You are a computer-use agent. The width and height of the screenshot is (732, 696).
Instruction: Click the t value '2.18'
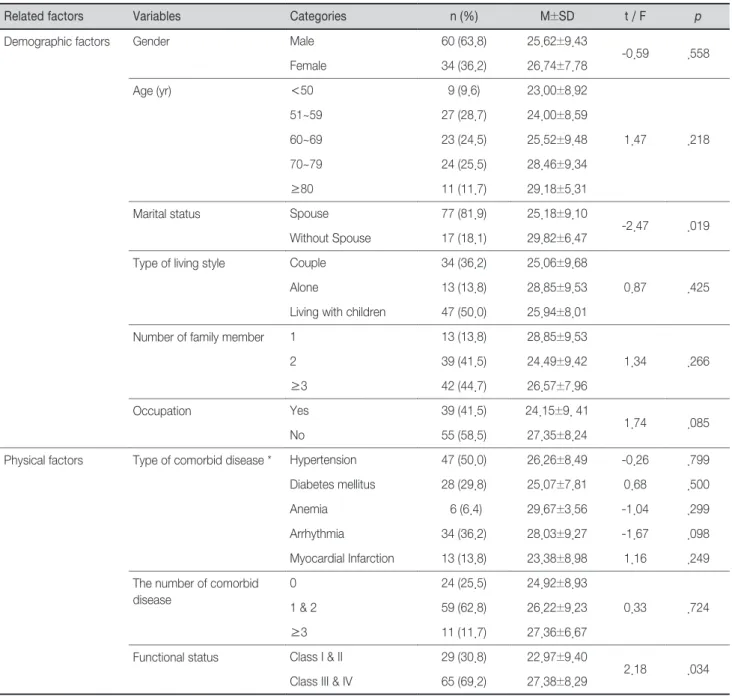tap(635, 669)
